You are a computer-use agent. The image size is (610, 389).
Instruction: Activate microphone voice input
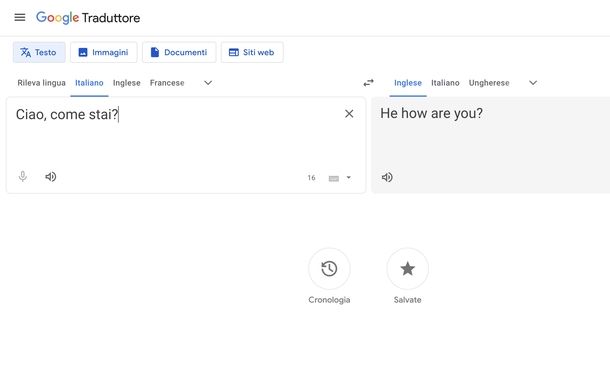23,177
